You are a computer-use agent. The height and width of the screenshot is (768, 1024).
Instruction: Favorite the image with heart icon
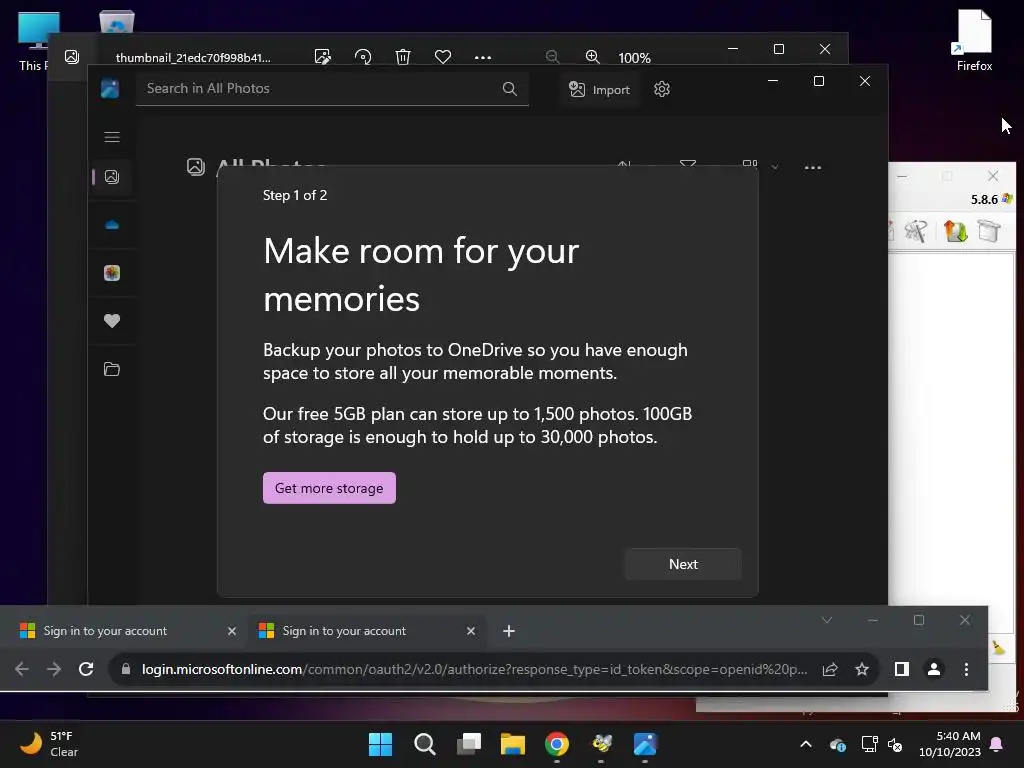pyautogui.click(x=443, y=57)
